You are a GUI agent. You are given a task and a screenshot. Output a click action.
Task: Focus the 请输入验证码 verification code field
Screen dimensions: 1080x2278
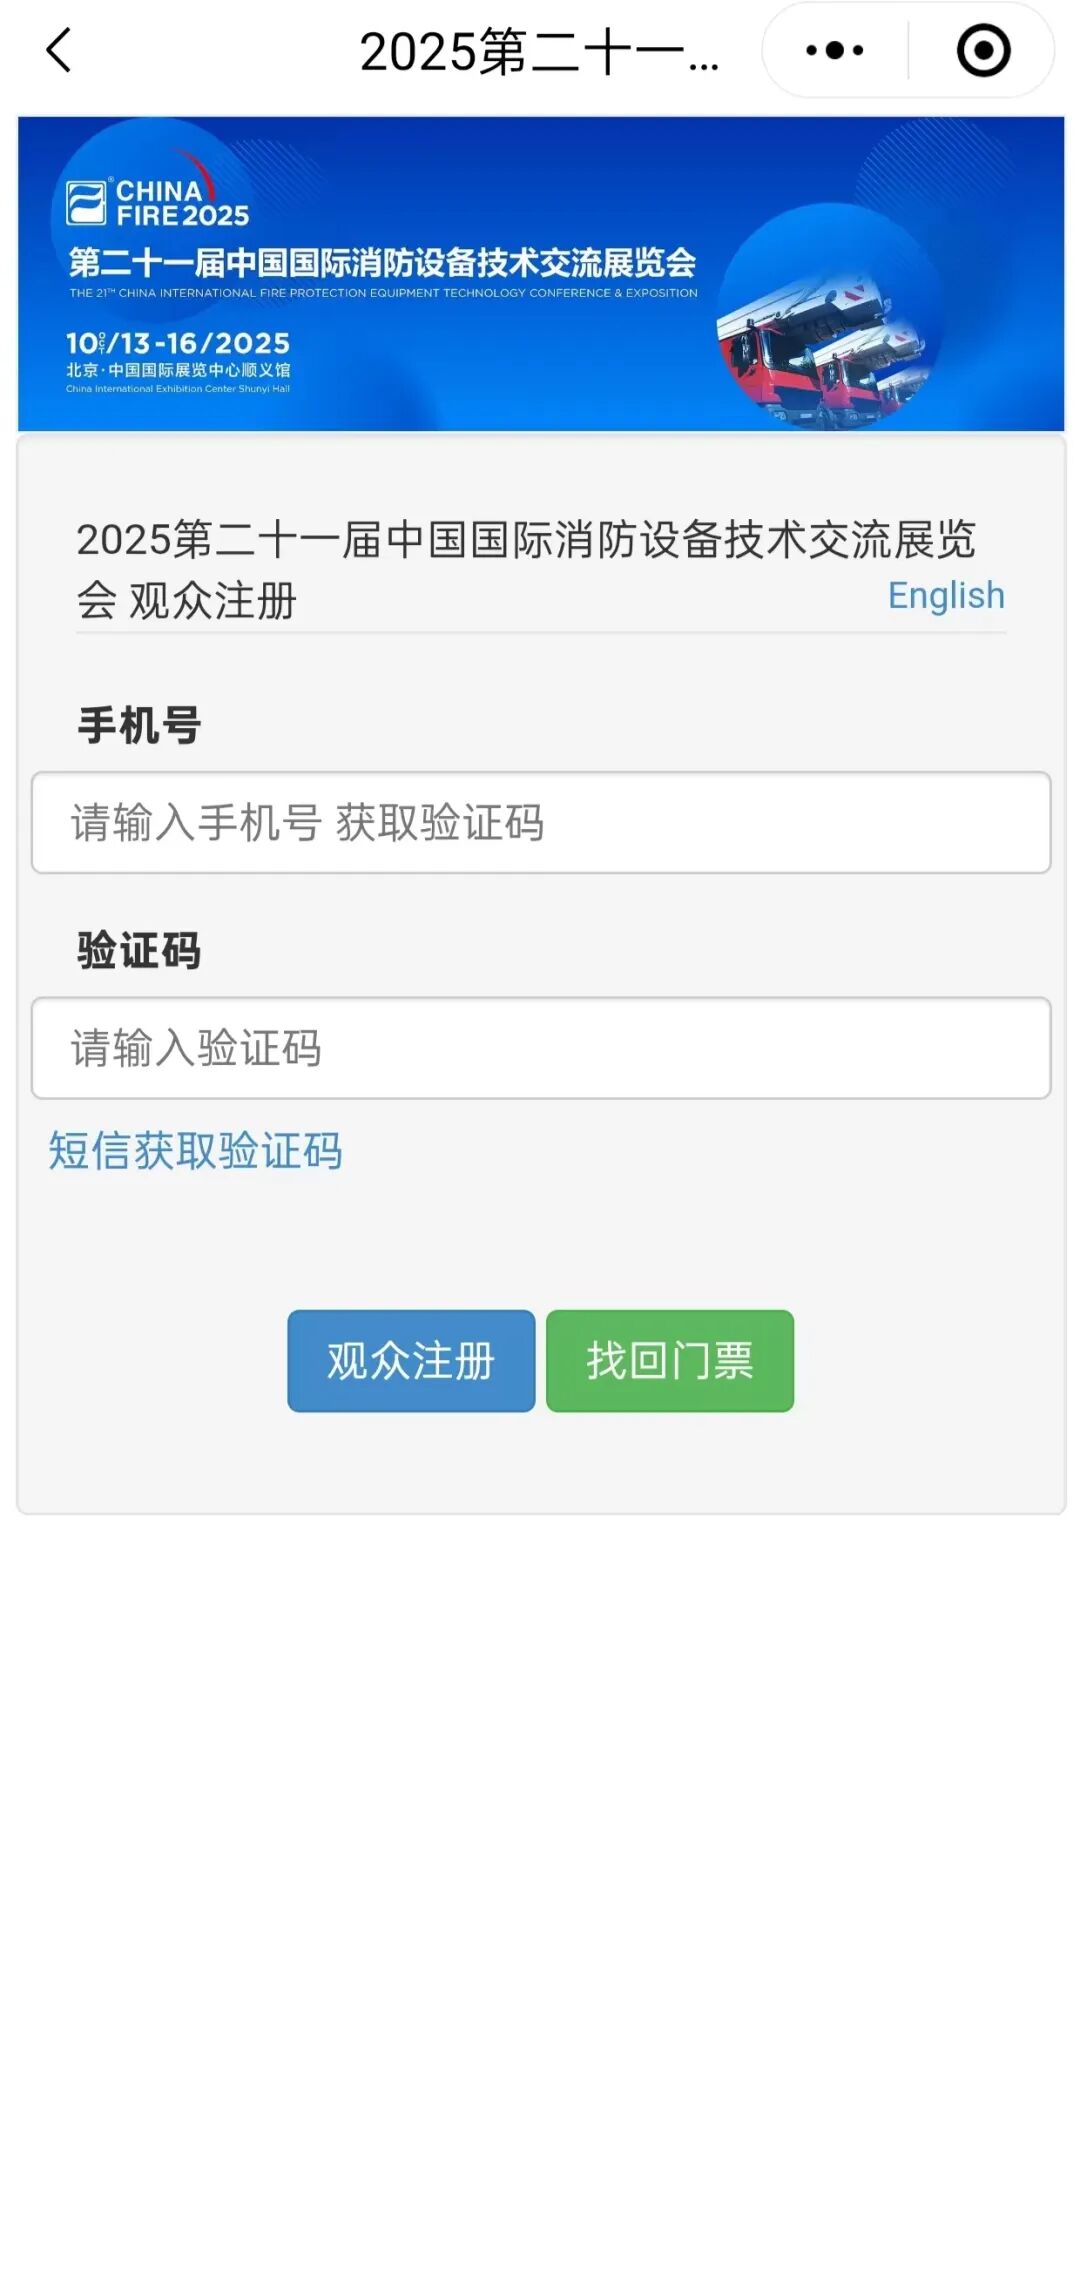tap(540, 1048)
